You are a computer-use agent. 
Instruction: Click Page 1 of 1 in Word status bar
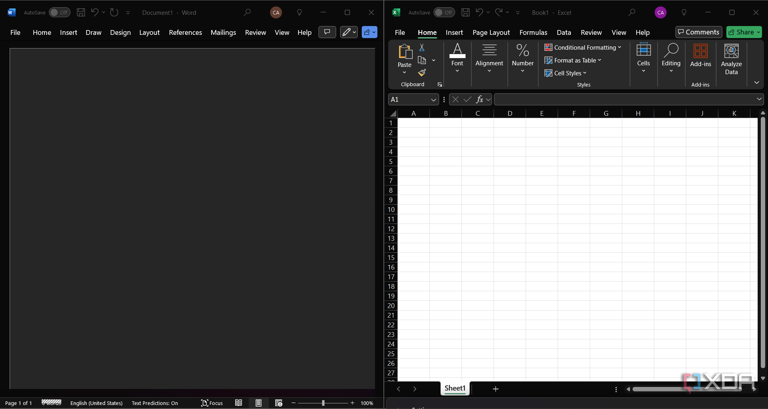[x=18, y=403]
